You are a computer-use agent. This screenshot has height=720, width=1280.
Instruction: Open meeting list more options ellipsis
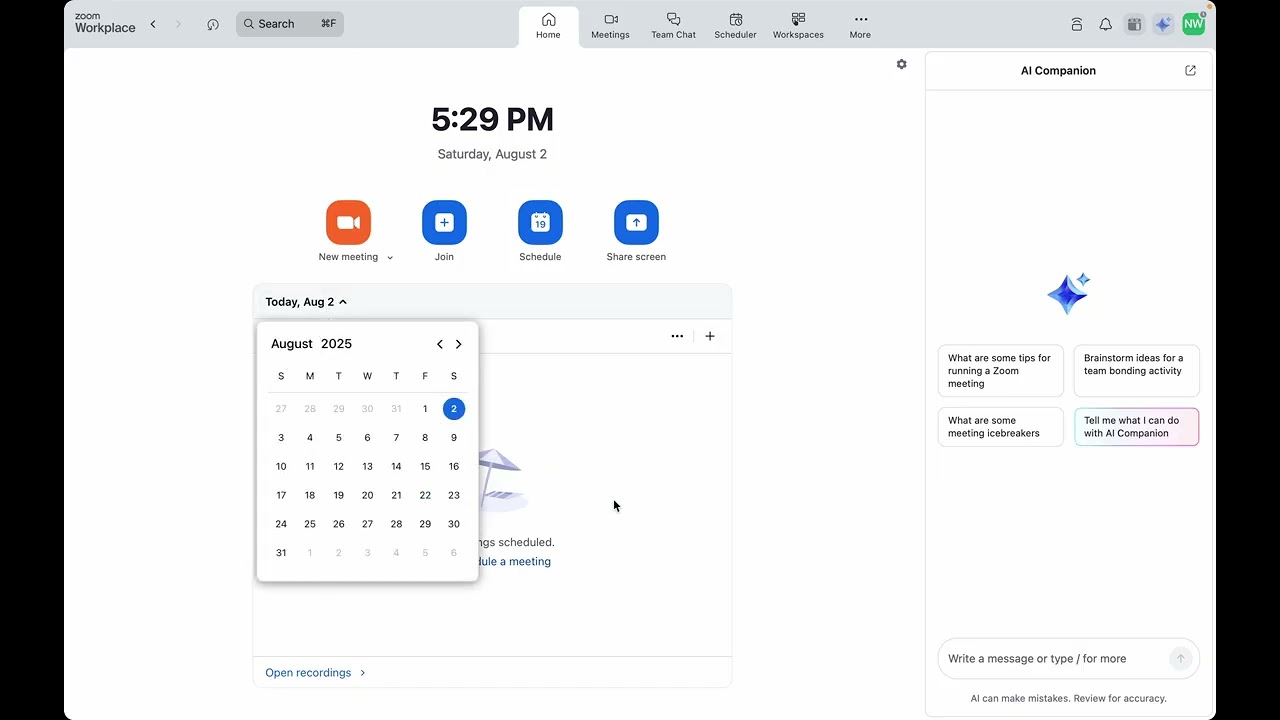click(677, 336)
